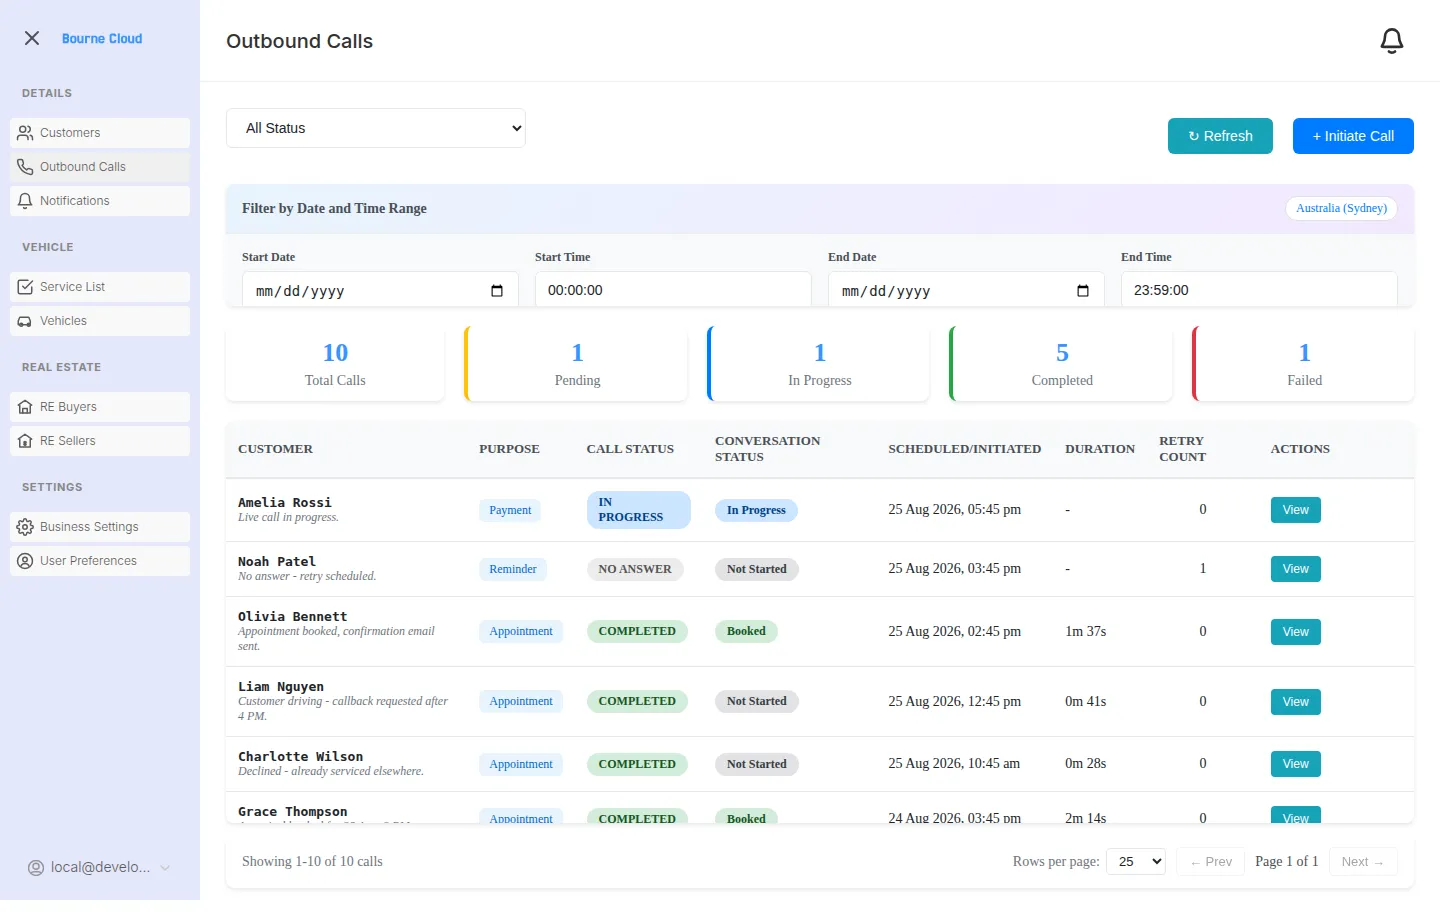Click the Start Time field 00:00:00
1440x914 pixels.
[673, 290]
